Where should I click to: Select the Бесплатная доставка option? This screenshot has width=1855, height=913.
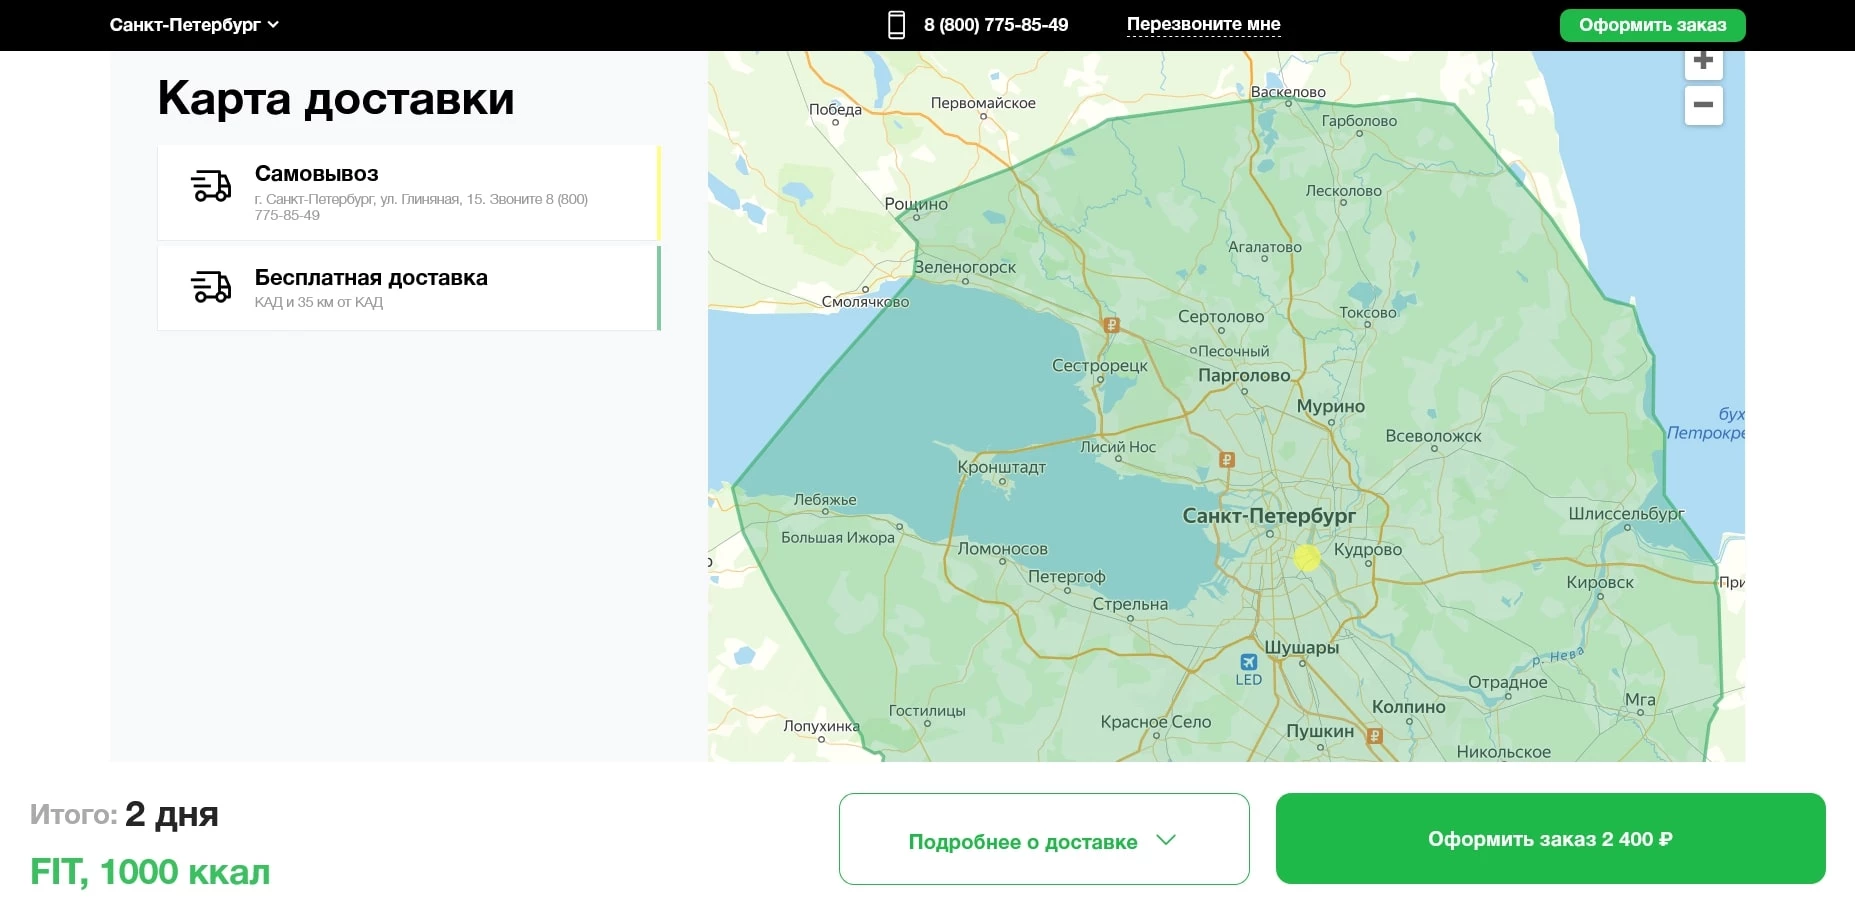point(408,288)
